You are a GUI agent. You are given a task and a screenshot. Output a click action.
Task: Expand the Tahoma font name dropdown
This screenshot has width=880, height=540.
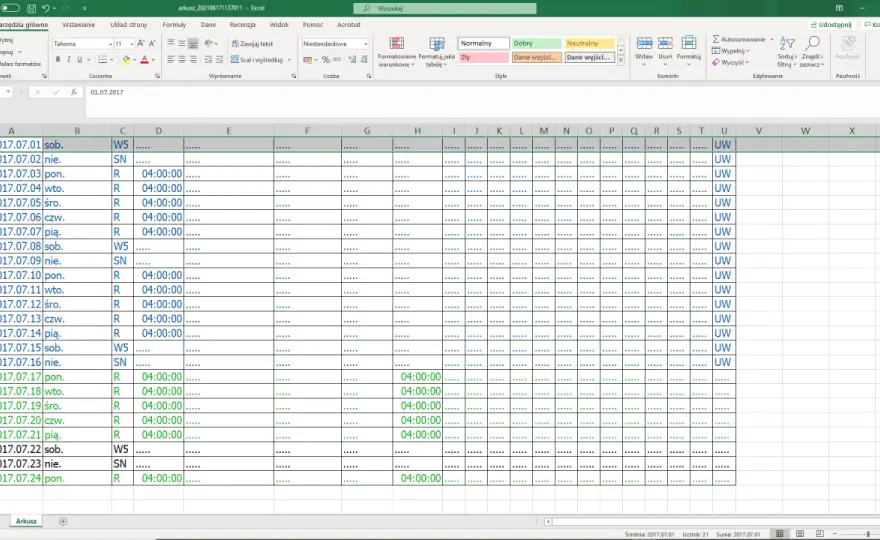click(x=110, y=44)
